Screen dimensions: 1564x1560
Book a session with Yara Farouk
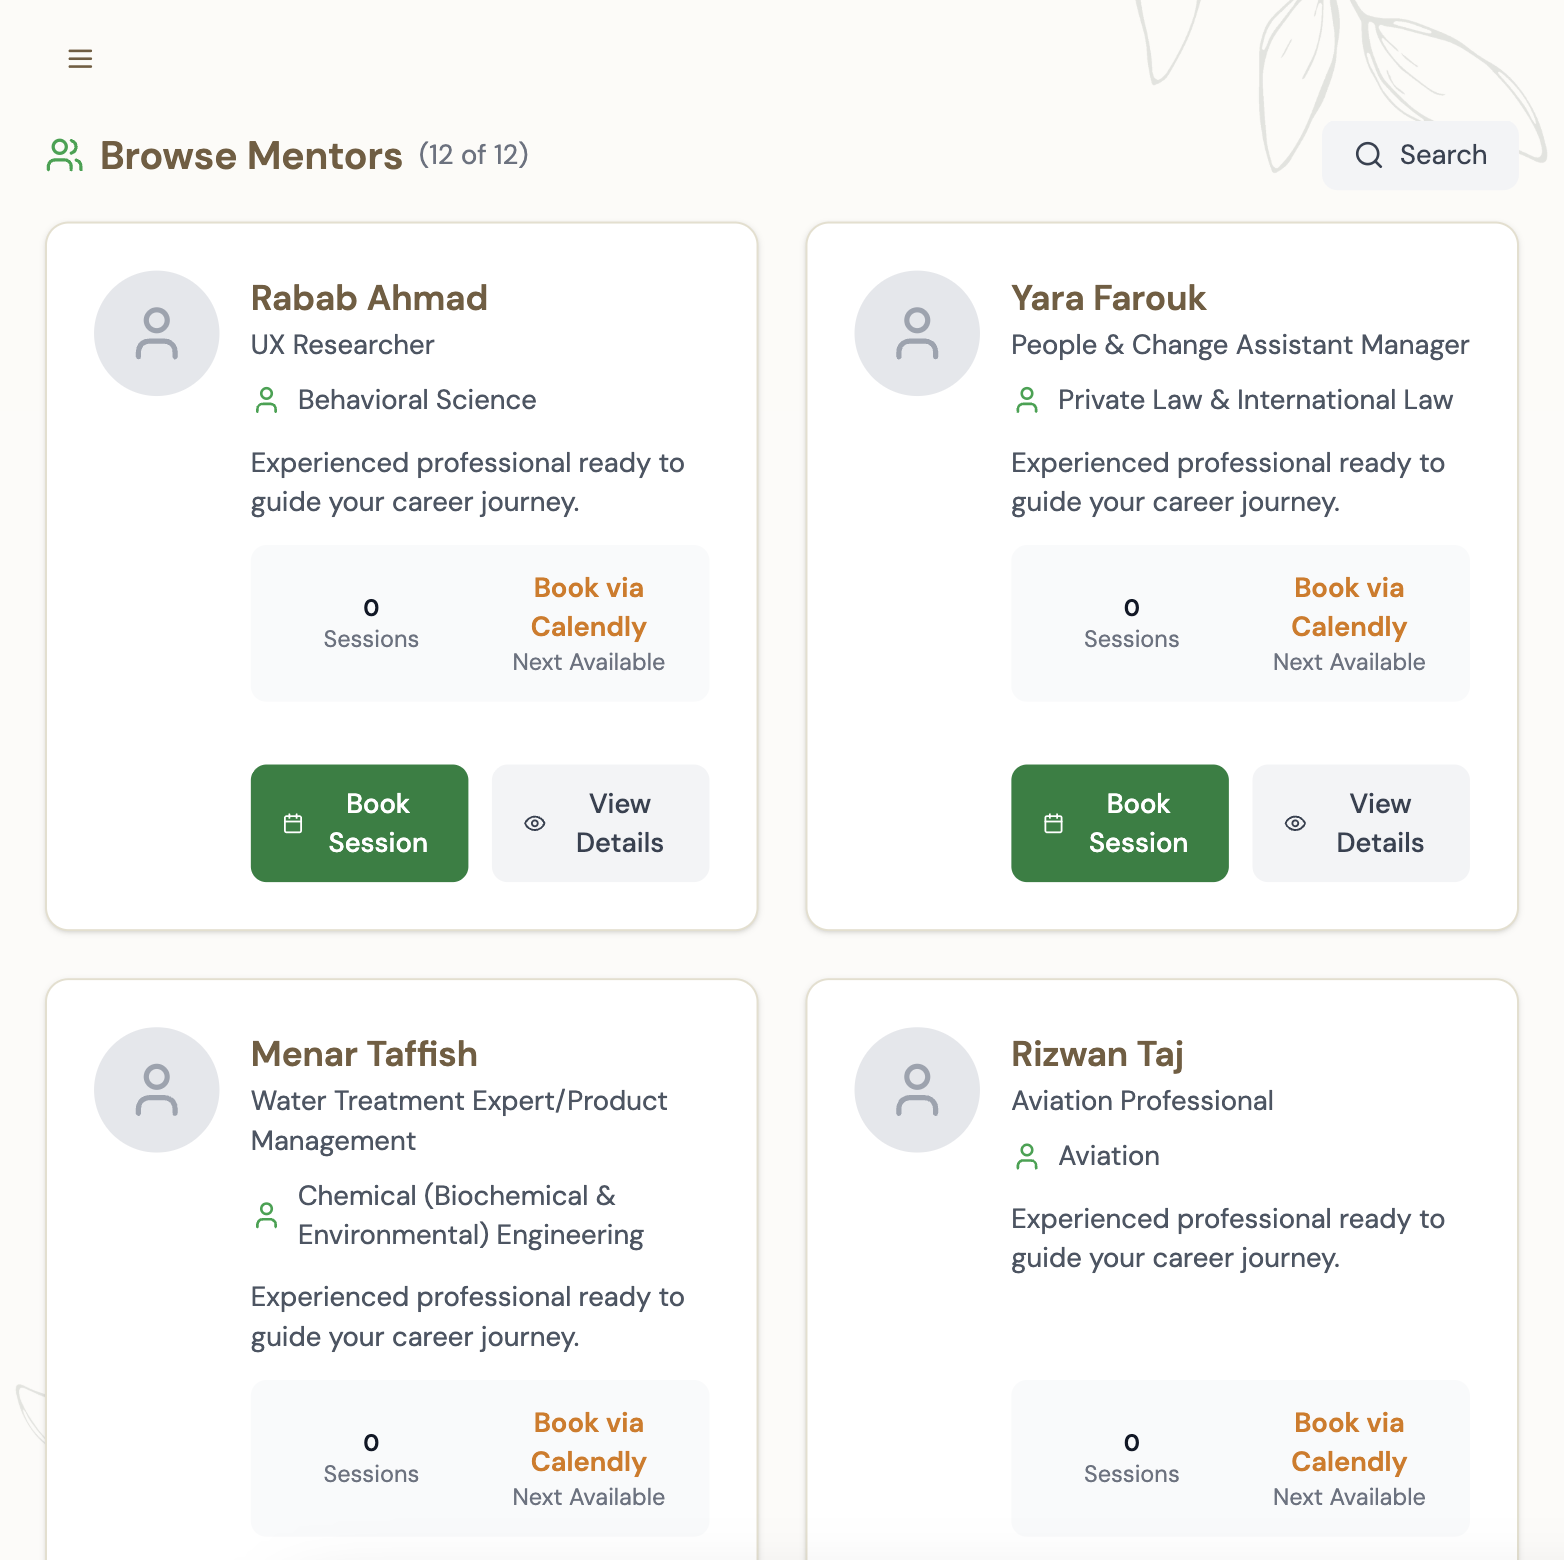click(1119, 823)
